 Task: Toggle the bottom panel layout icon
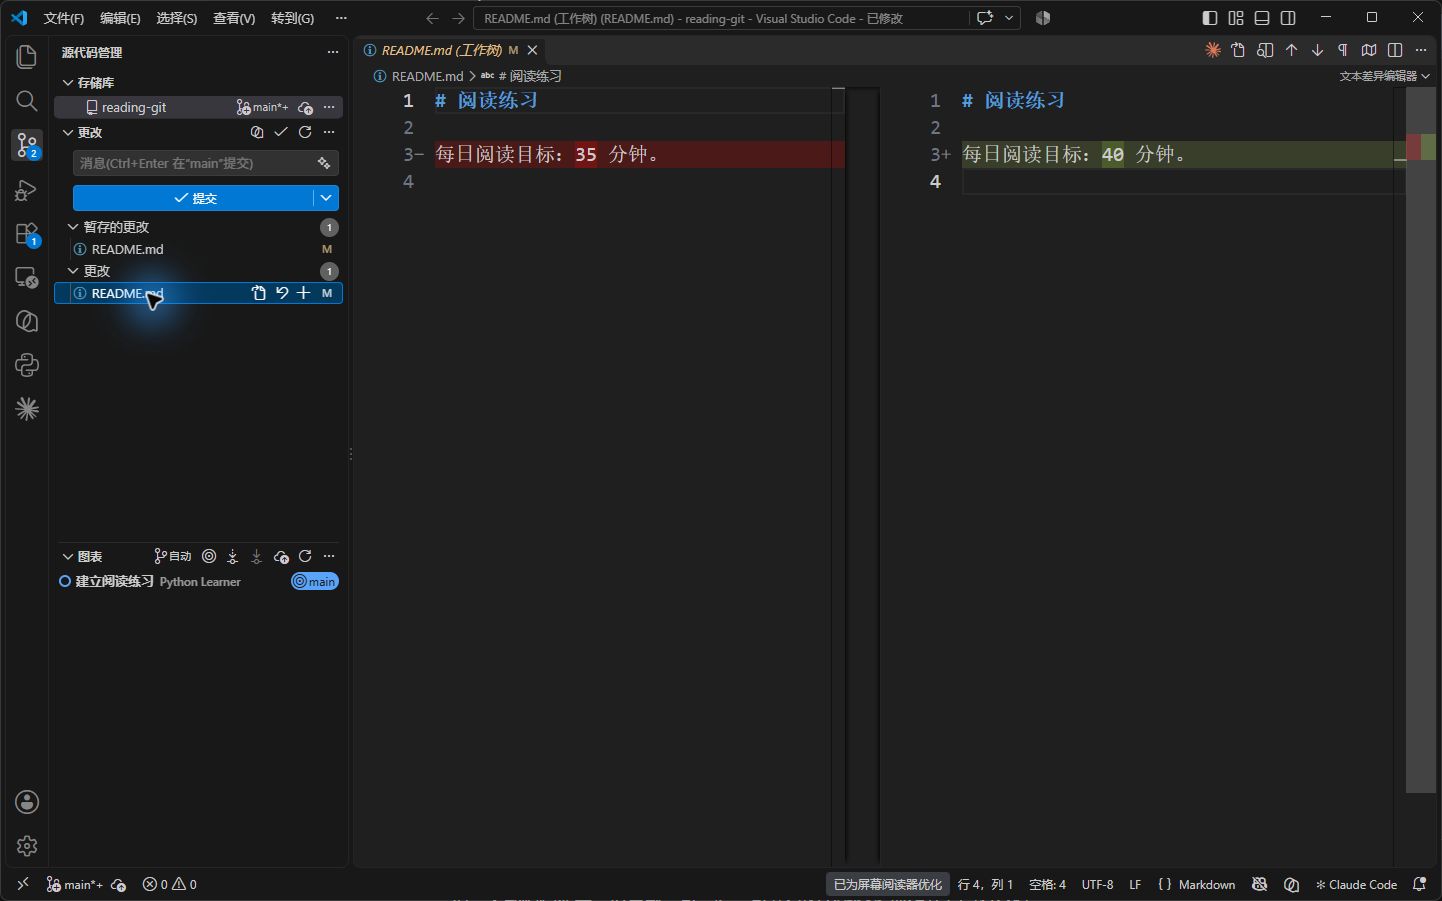(x=1262, y=18)
